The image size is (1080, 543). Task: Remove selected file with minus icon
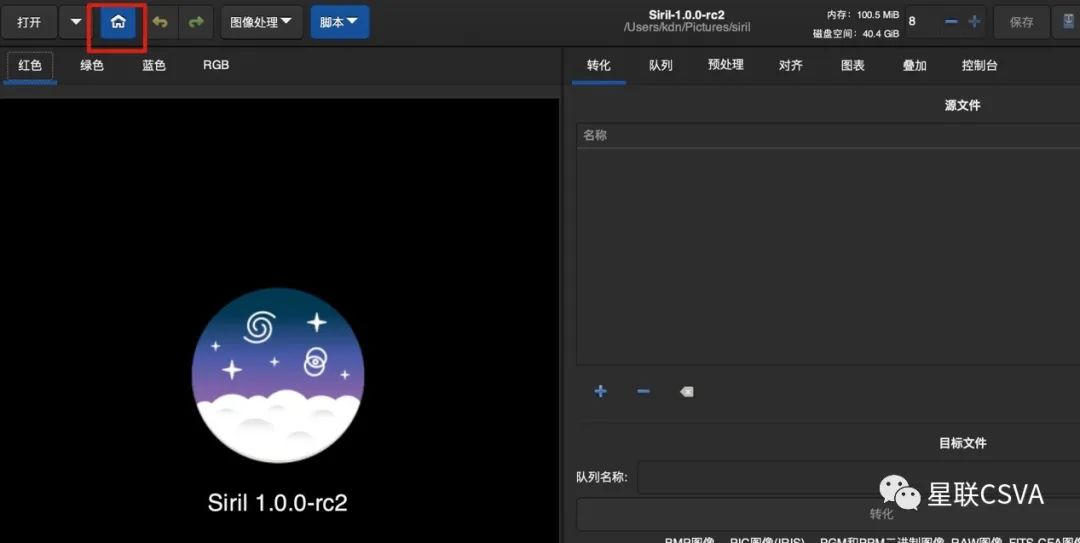coord(643,391)
